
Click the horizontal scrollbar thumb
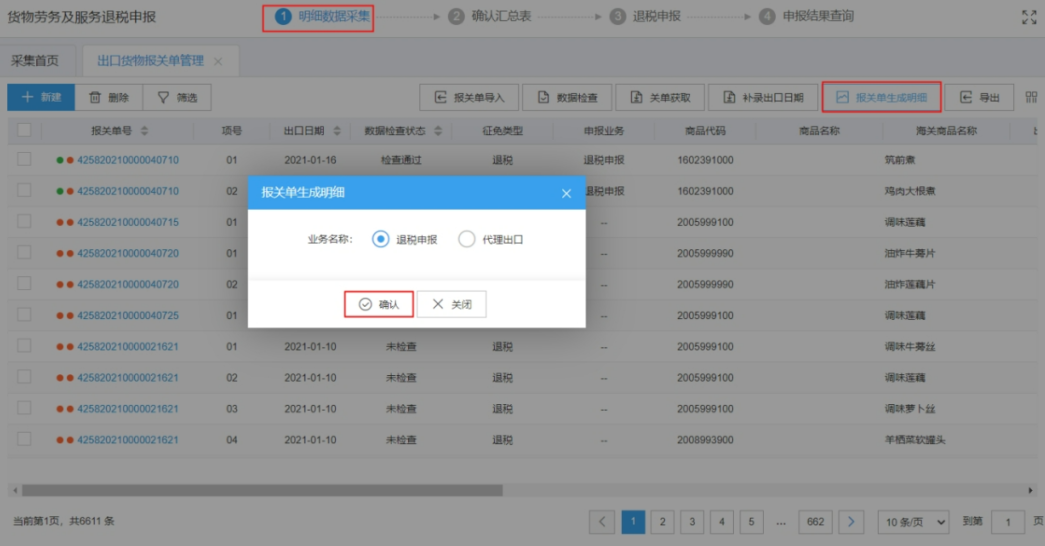tap(262, 491)
